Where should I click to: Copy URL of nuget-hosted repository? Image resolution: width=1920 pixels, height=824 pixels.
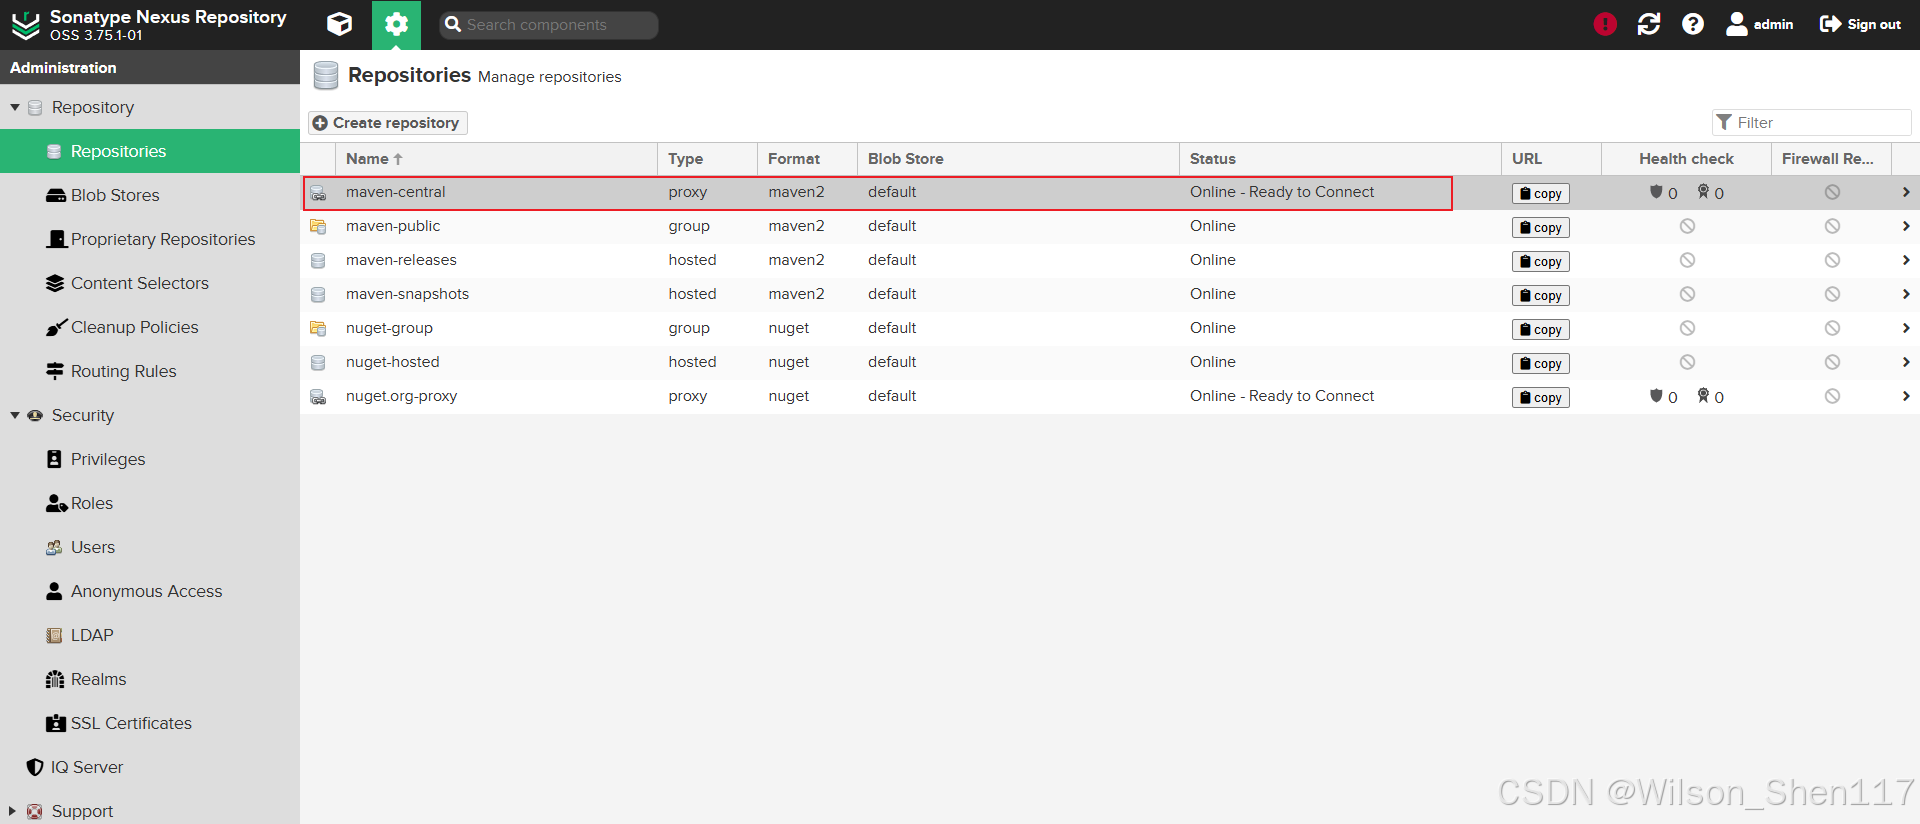pos(1540,364)
